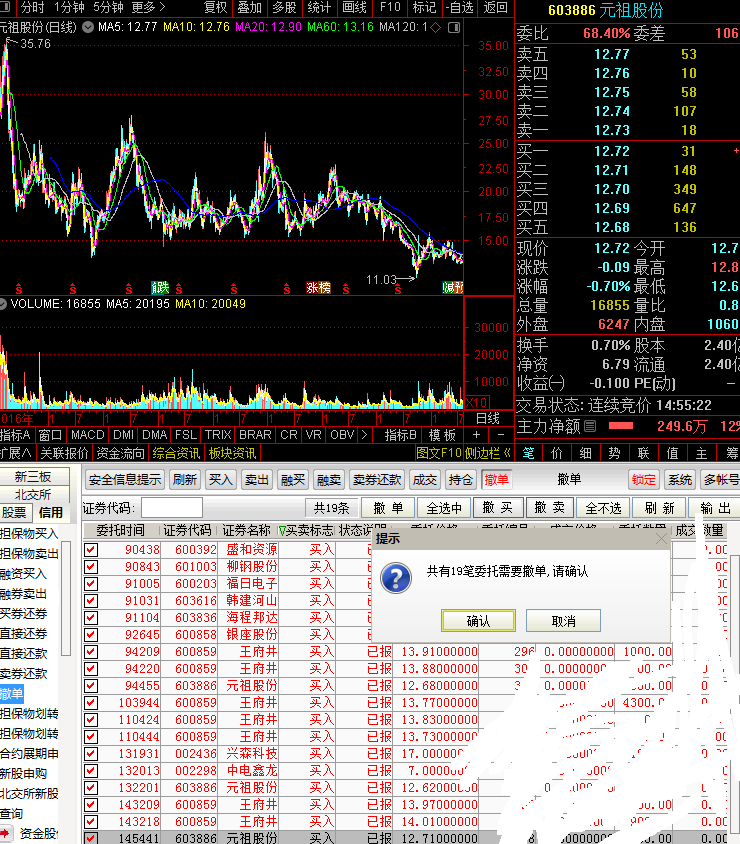Show more indicators with the > arrow
Screen dimensions: 740x844
[x=364, y=435]
